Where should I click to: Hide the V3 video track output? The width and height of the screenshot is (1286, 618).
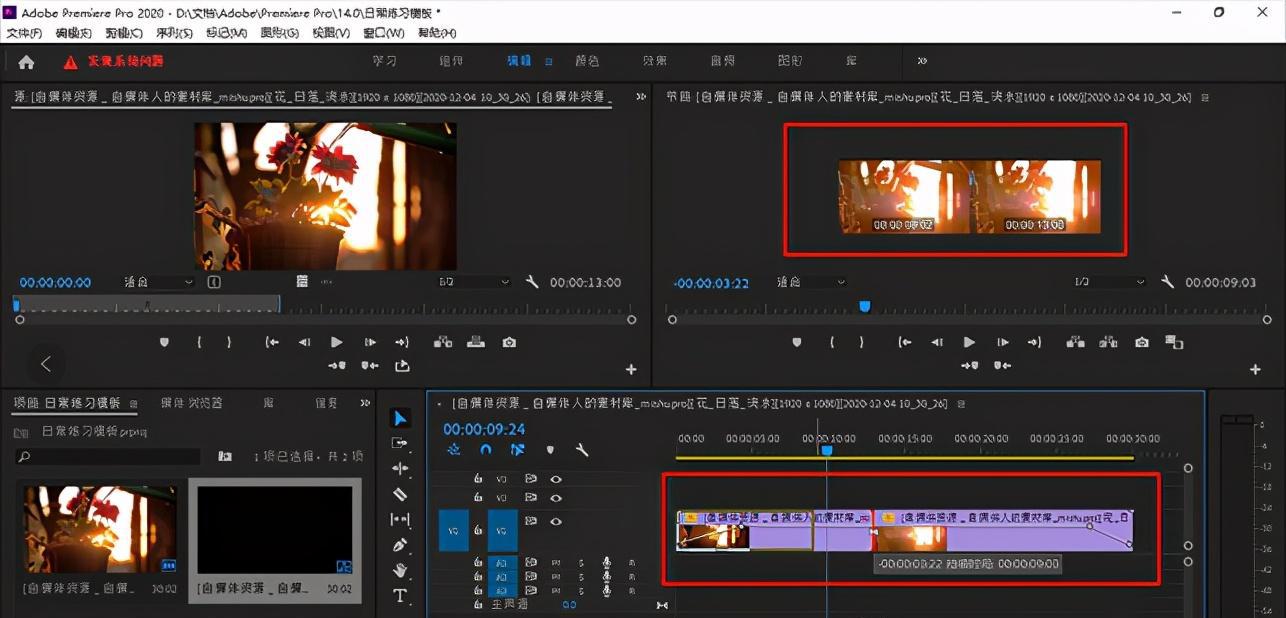(x=556, y=479)
